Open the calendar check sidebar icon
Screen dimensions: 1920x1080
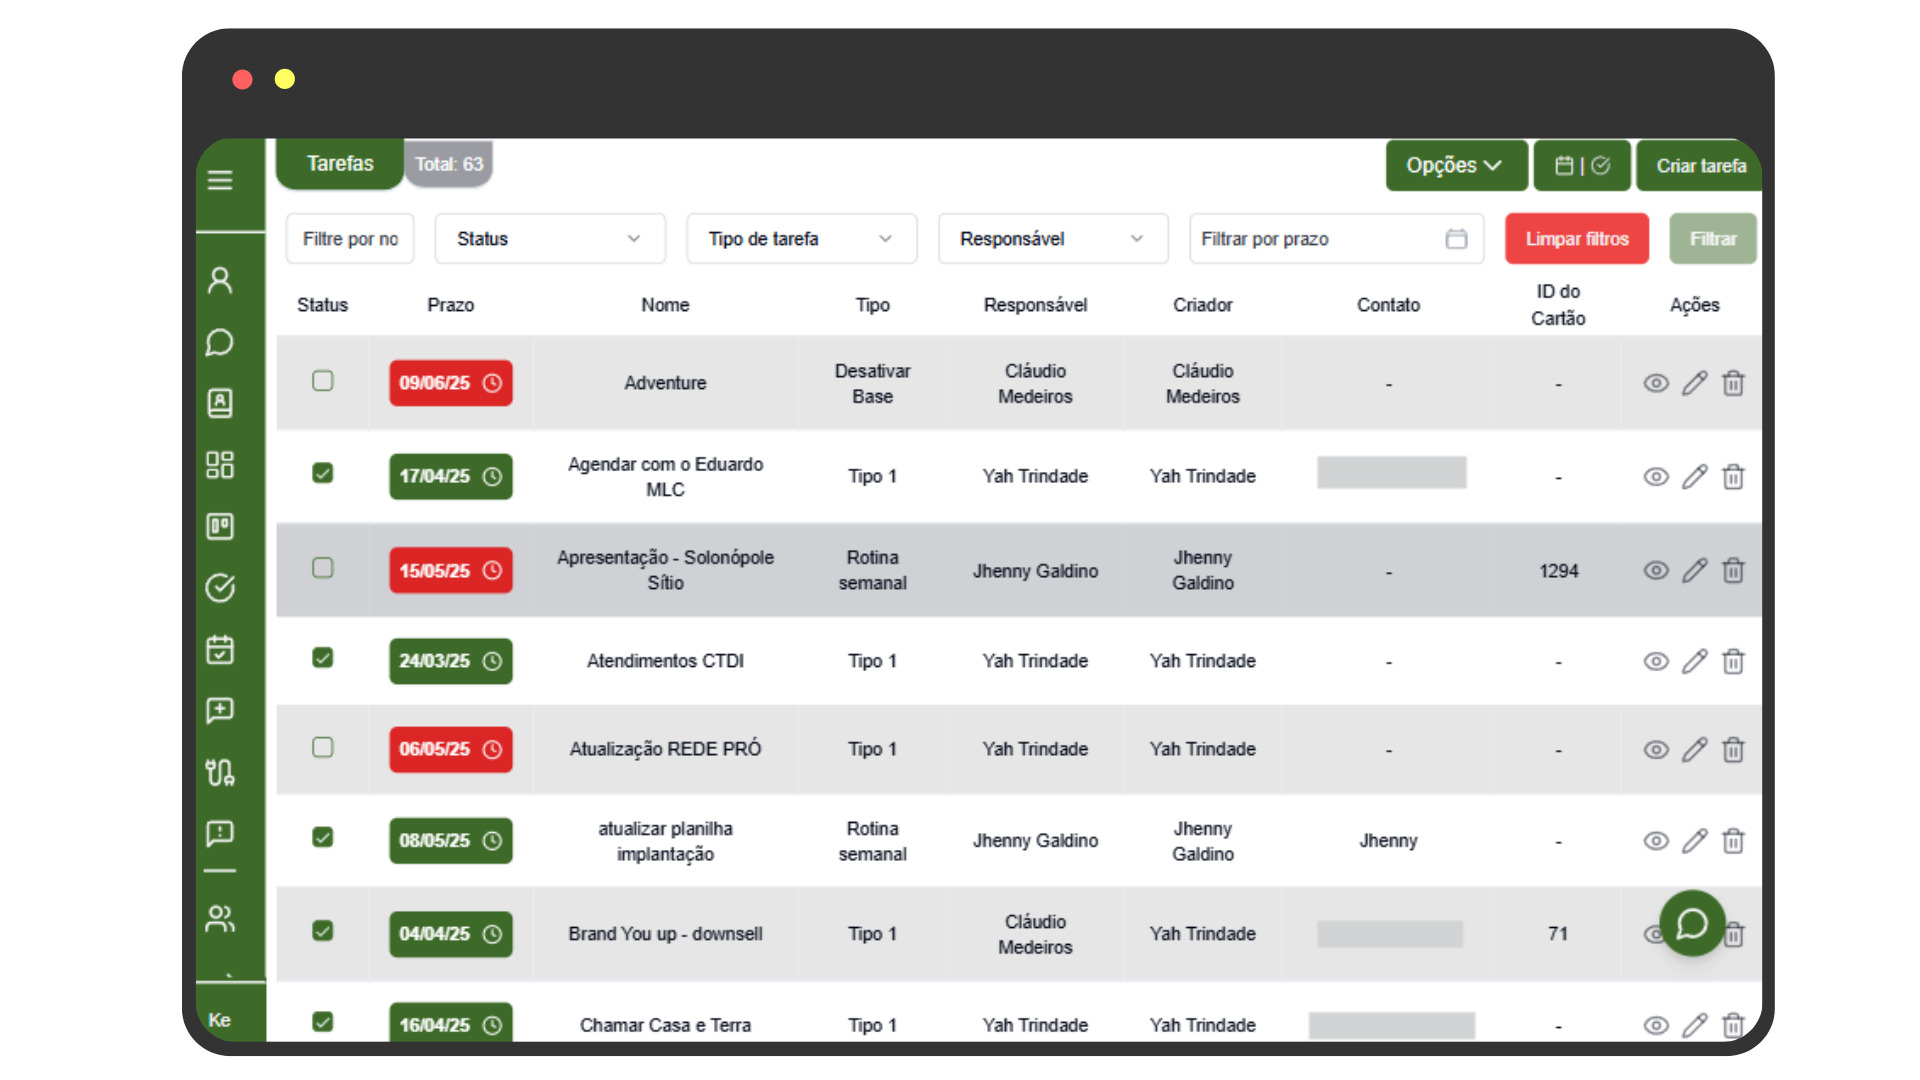click(220, 649)
